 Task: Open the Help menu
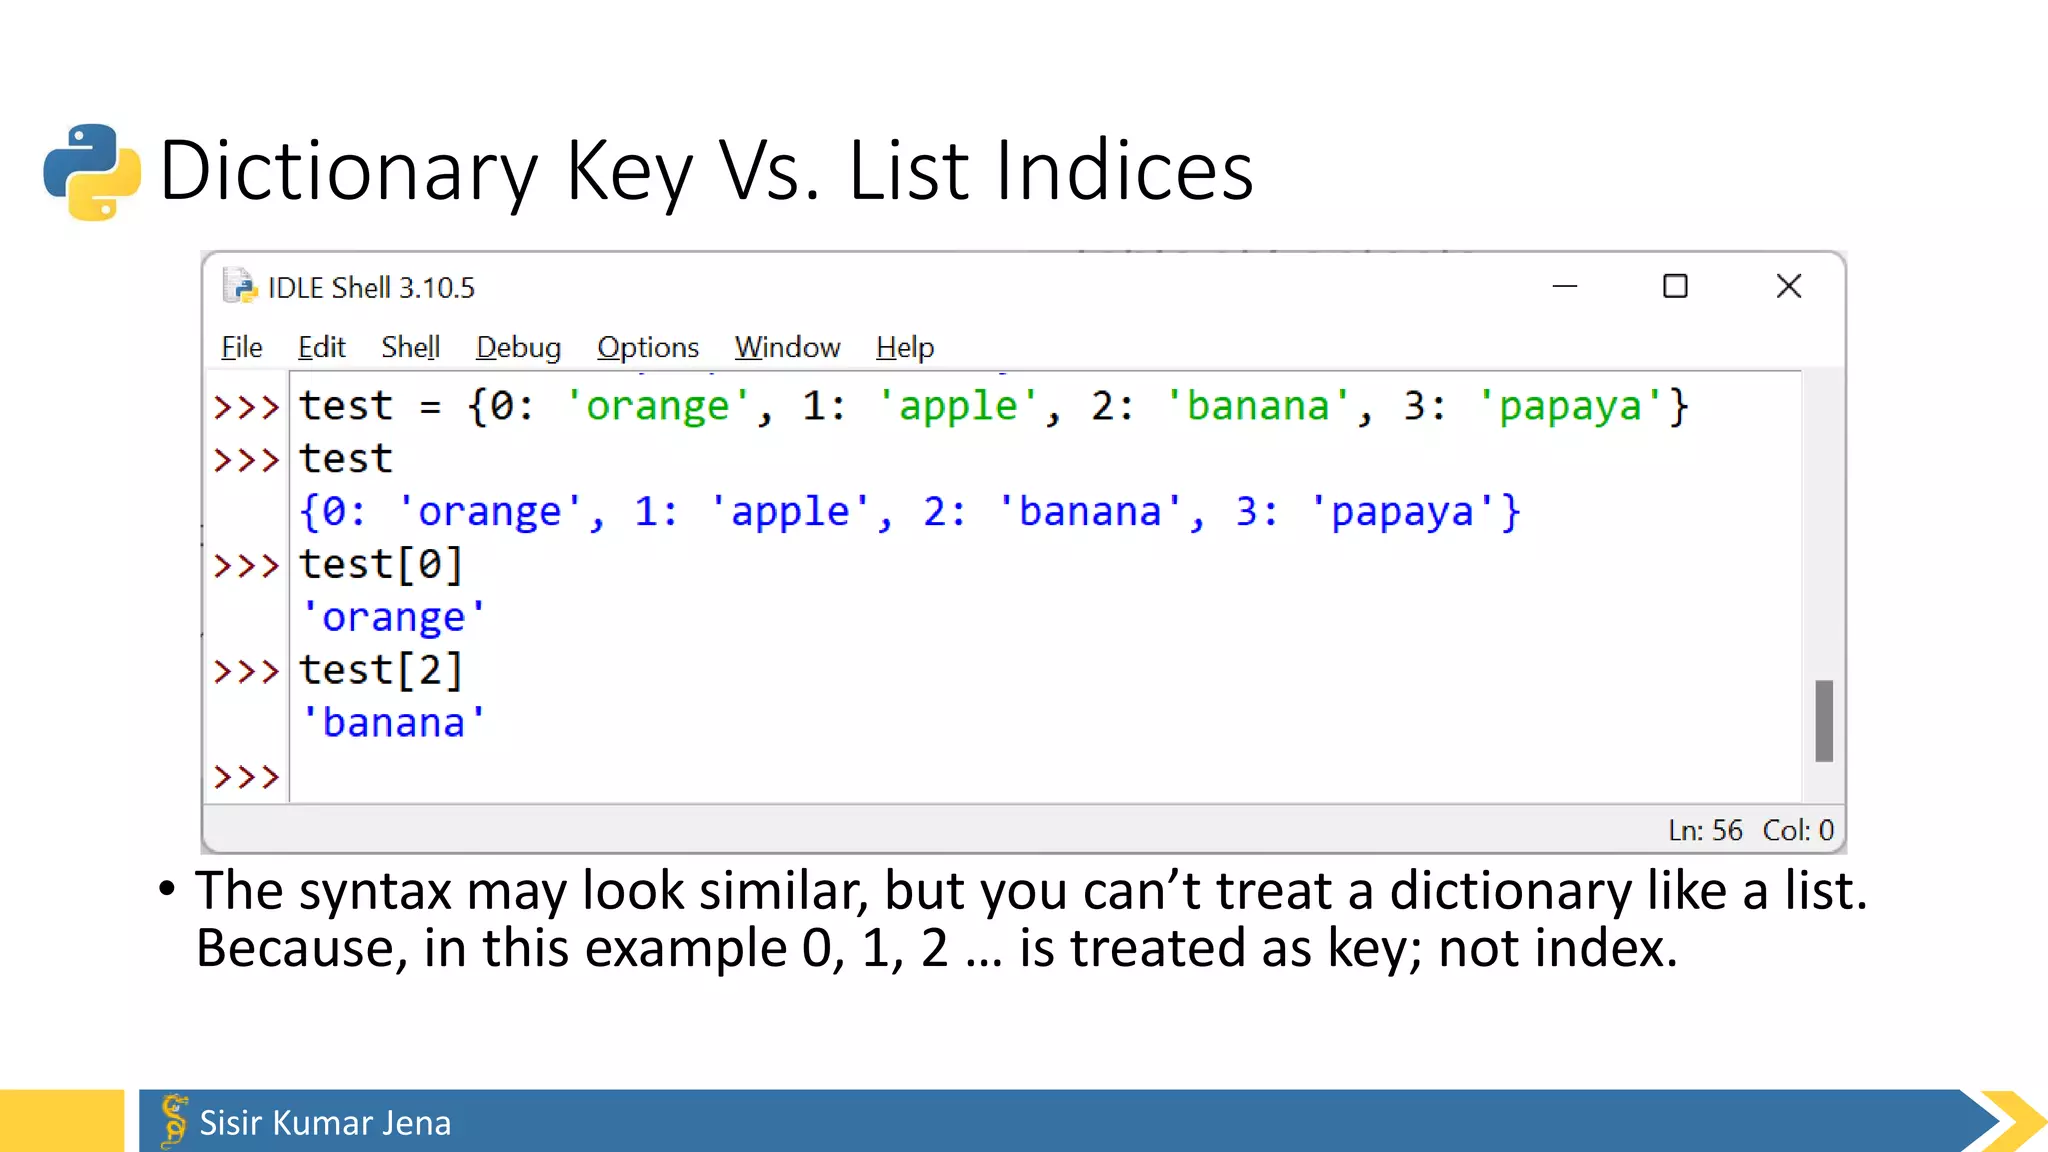coord(905,347)
